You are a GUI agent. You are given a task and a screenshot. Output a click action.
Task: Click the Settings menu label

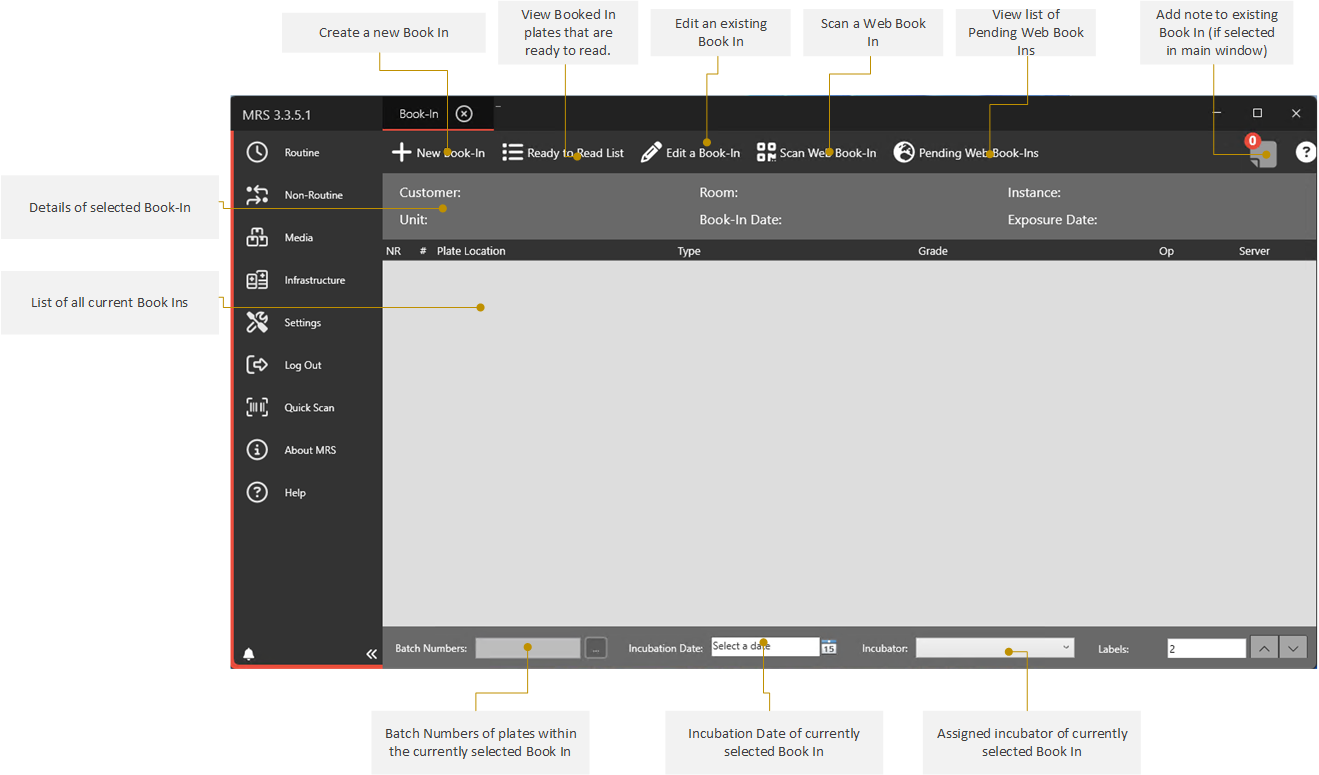point(303,323)
